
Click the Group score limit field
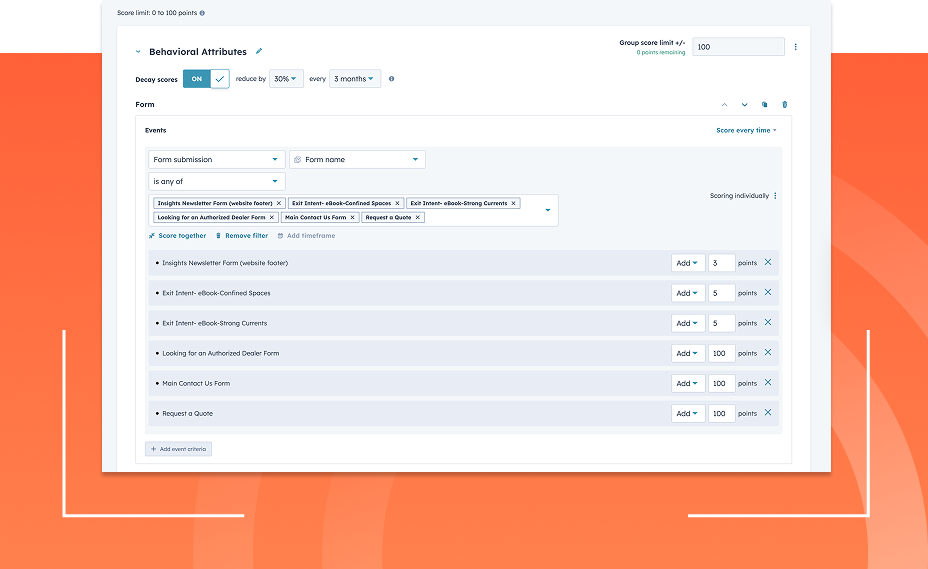738,47
